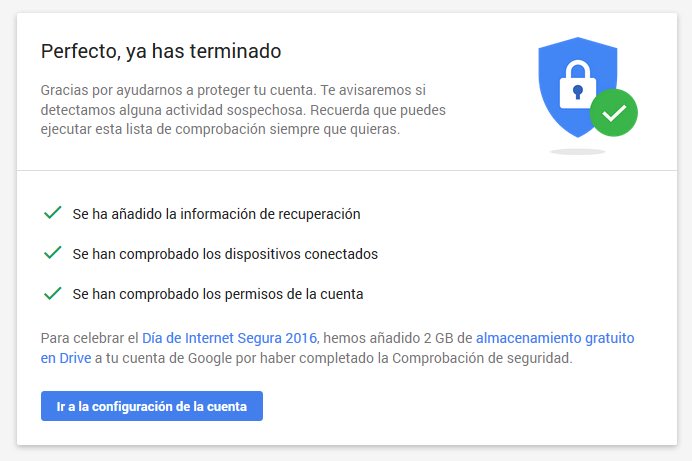This screenshot has width=692, height=461.
Task: Click the 'Gracias por ayudarnos' description paragraph
Action: pos(243,109)
